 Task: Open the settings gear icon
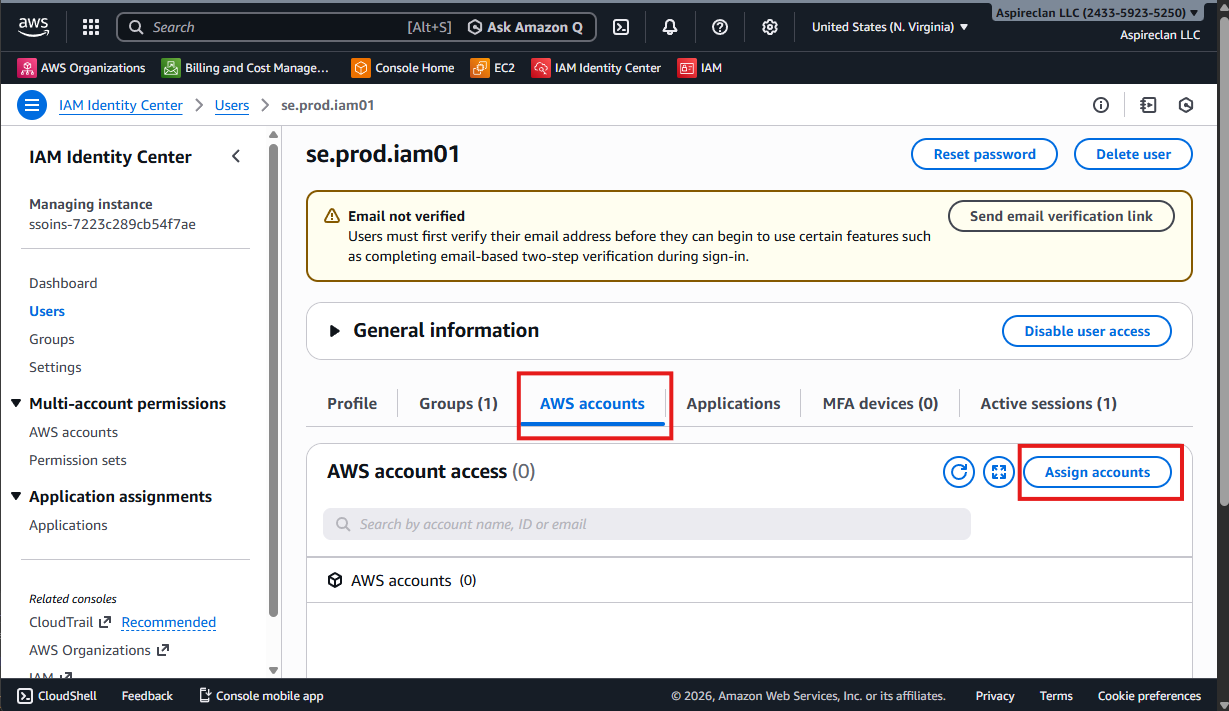click(769, 27)
